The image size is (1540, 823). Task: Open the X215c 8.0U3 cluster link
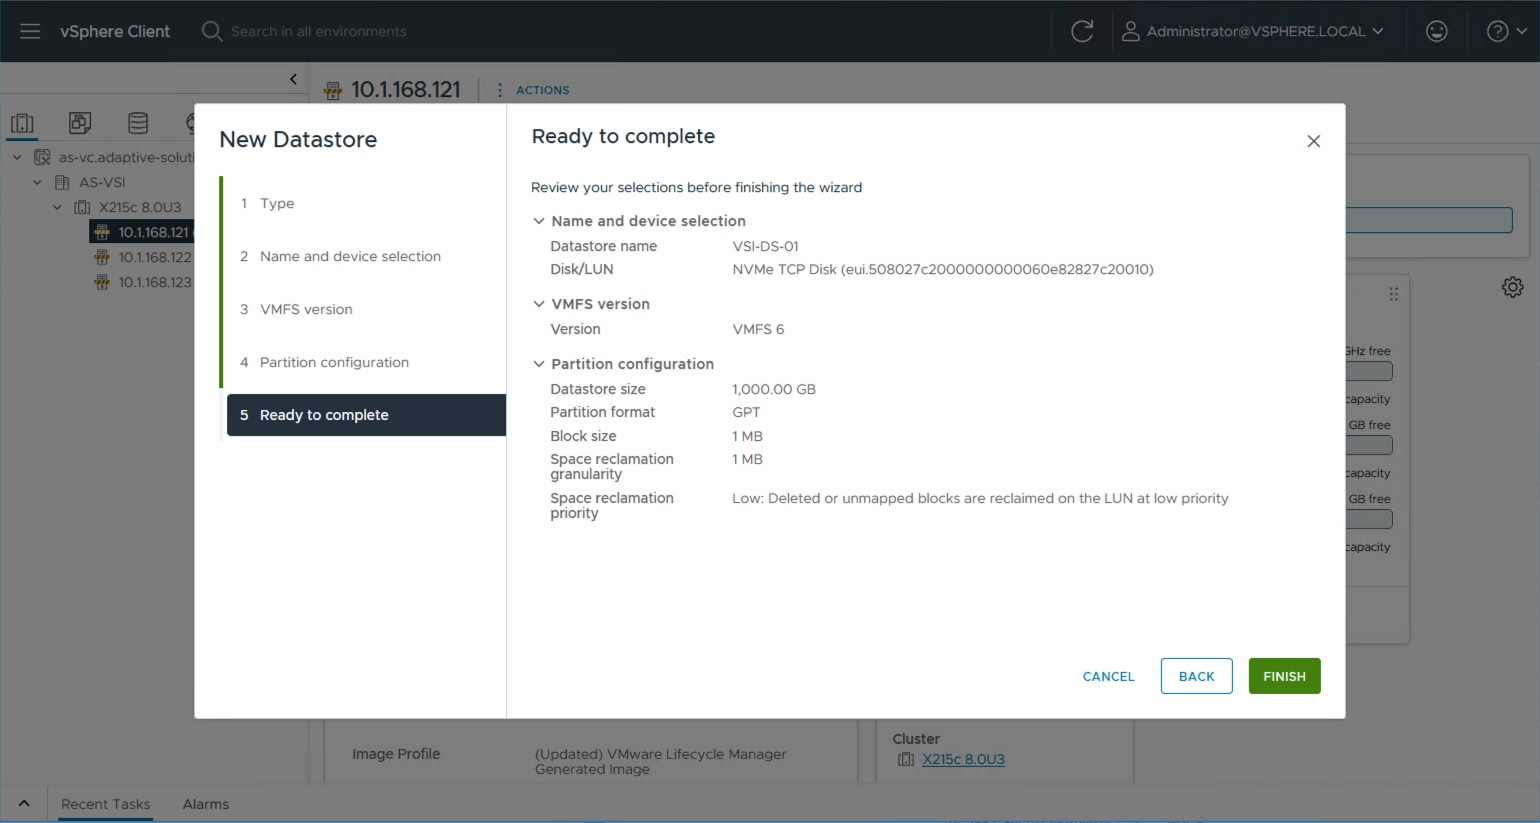click(962, 759)
